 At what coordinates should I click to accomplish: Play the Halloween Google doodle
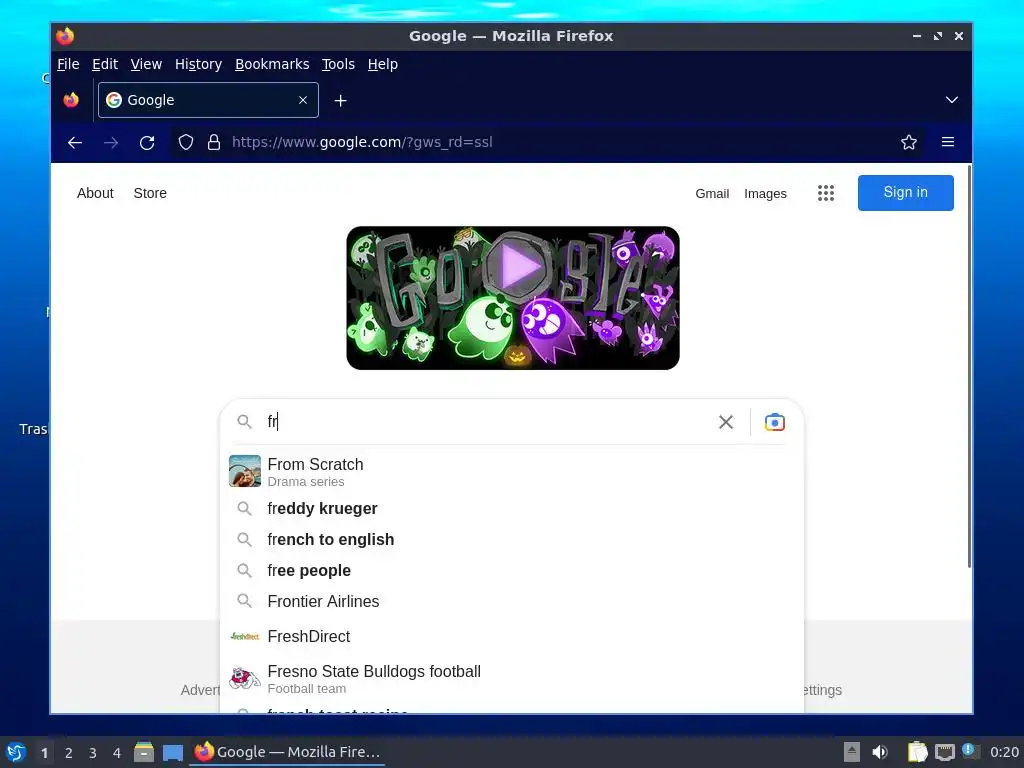pyautogui.click(x=518, y=266)
